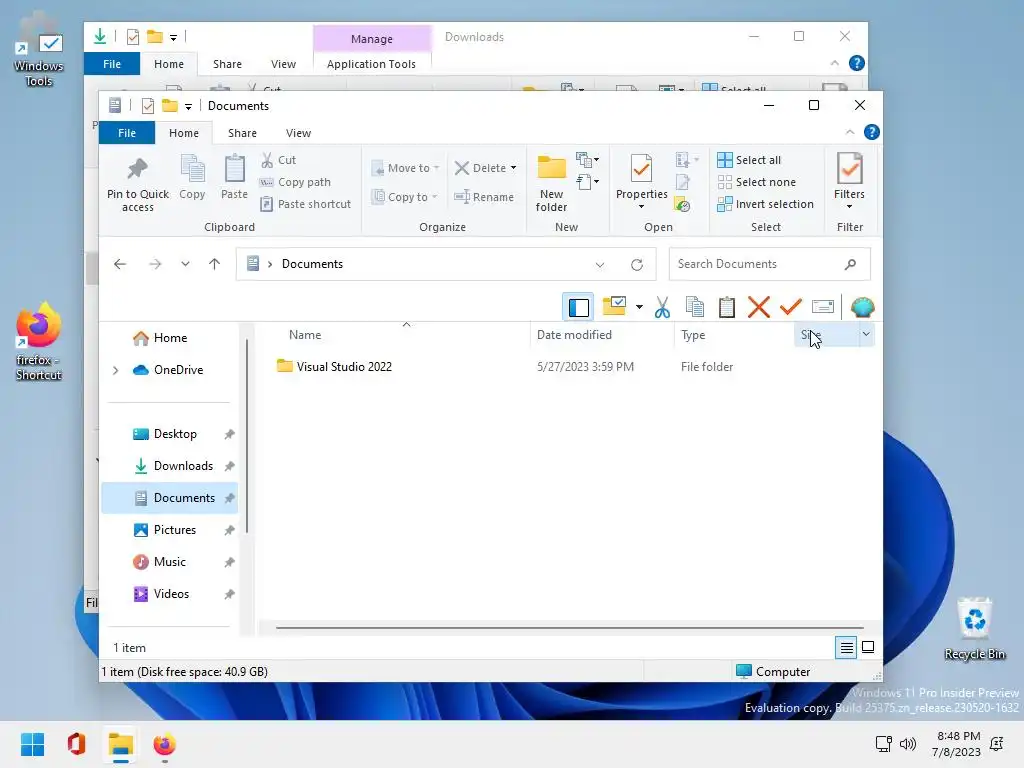Click the clipboard paste toolbar icon
This screenshot has width=1024, height=768.
[726, 307]
